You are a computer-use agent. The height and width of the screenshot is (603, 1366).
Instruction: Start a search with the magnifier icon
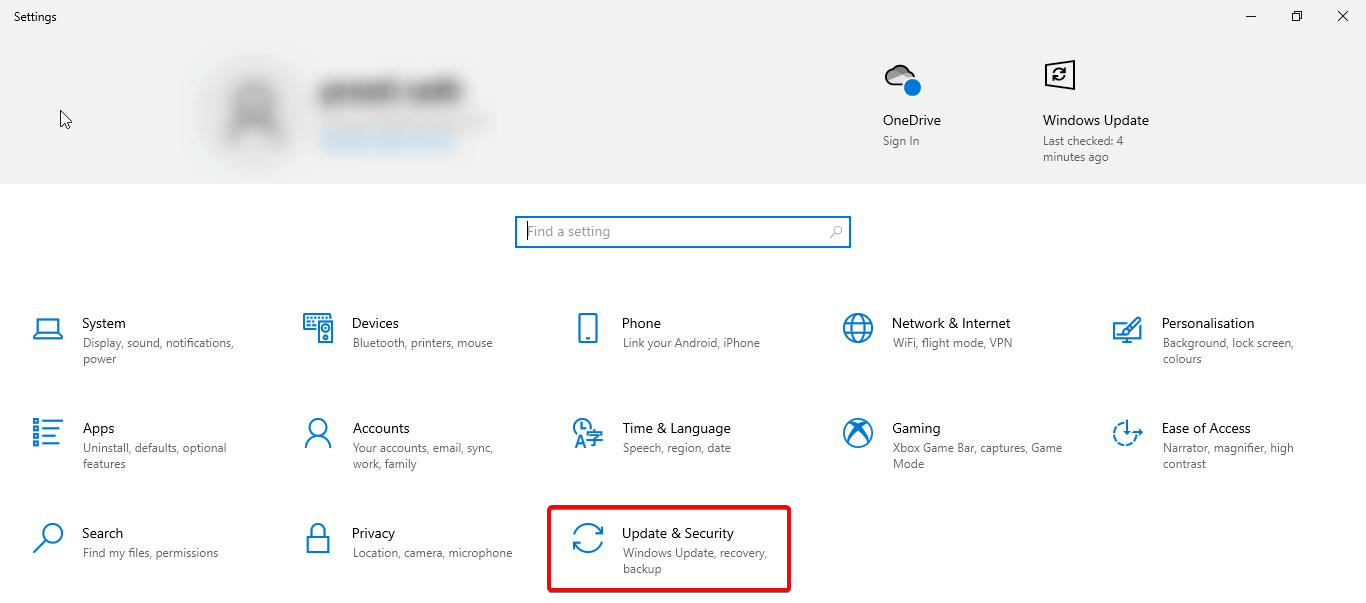(x=836, y=231)
